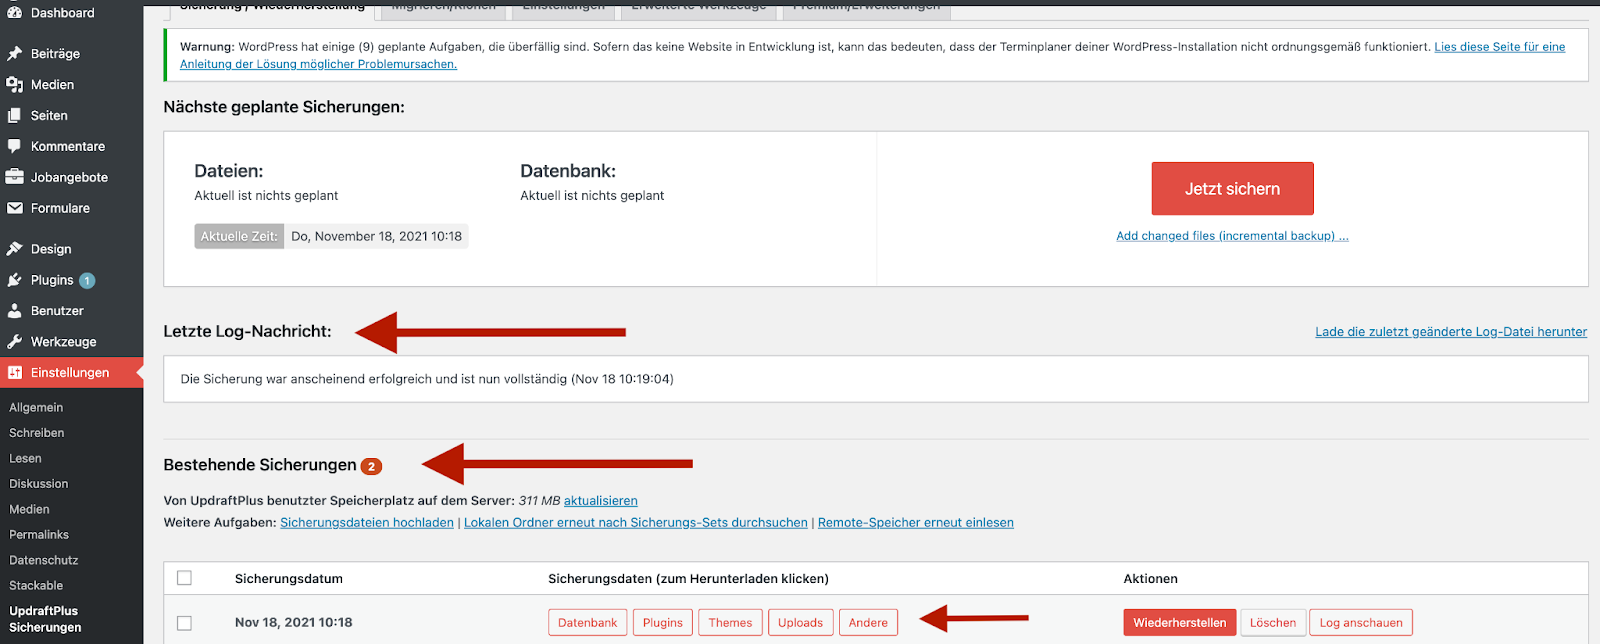The image size is (1600, 644).
Task: Click the Medien media icon
Action: point(15,85)
